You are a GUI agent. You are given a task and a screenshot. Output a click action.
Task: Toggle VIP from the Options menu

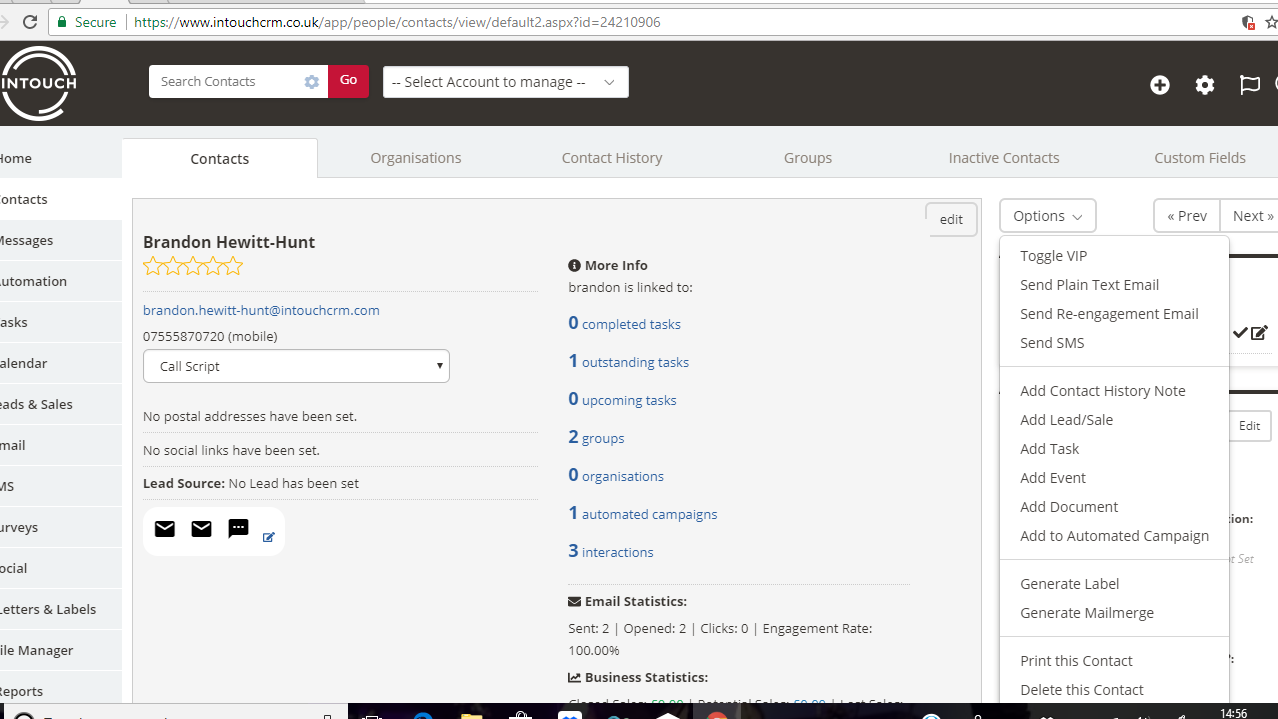(x=1053, y=256)
